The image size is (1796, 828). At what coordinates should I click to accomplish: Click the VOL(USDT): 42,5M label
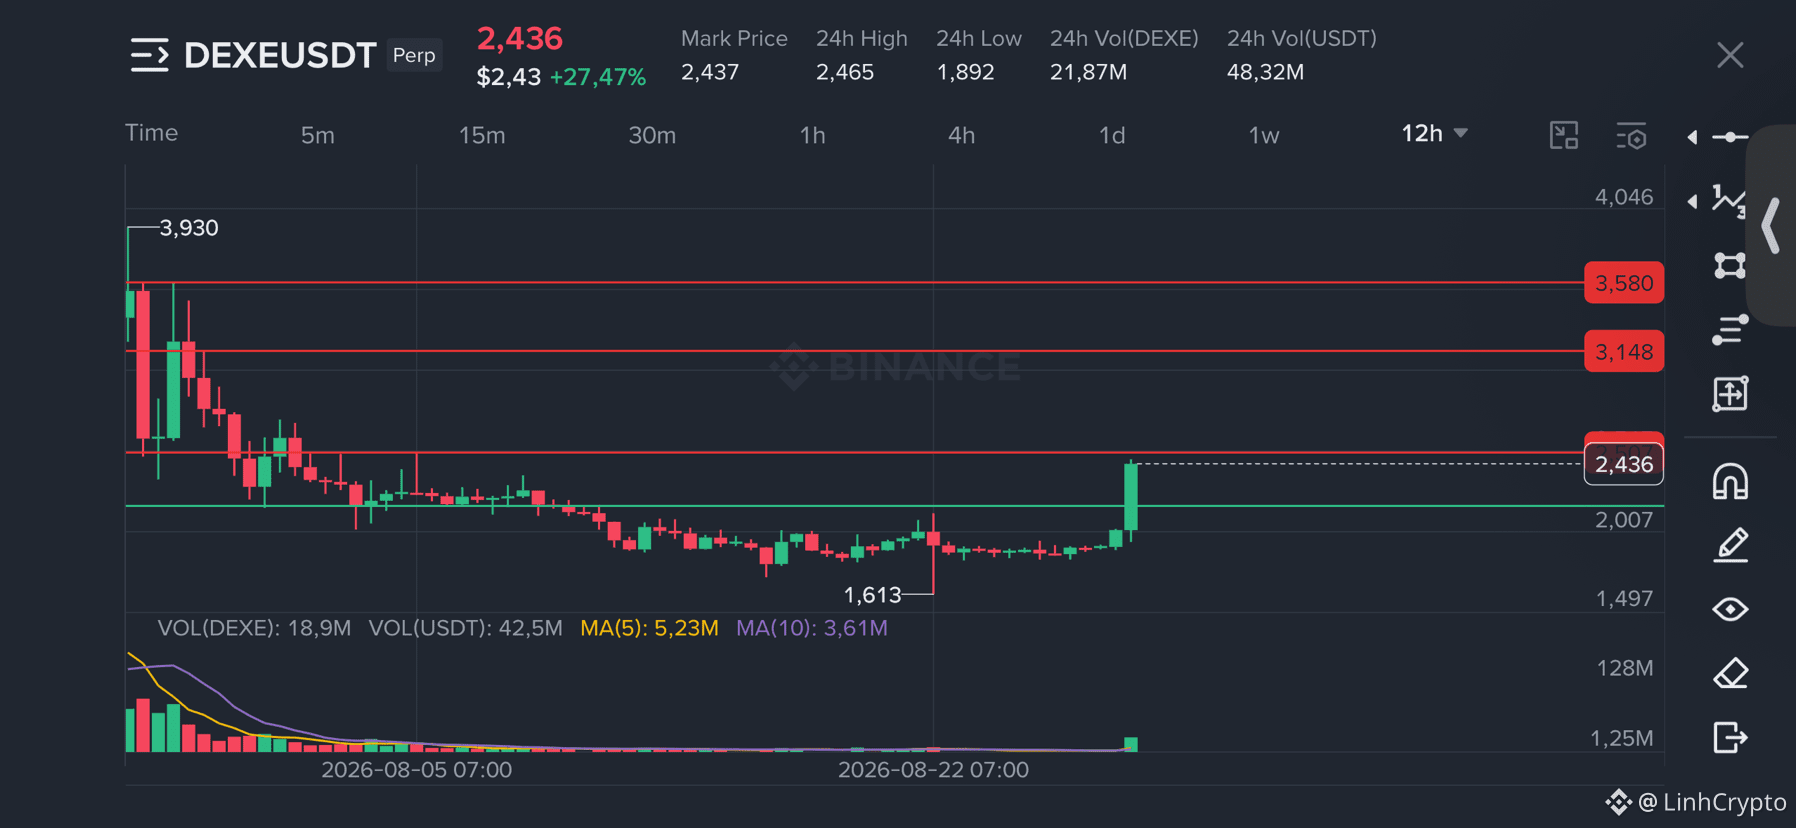click(x=466, y=628)
